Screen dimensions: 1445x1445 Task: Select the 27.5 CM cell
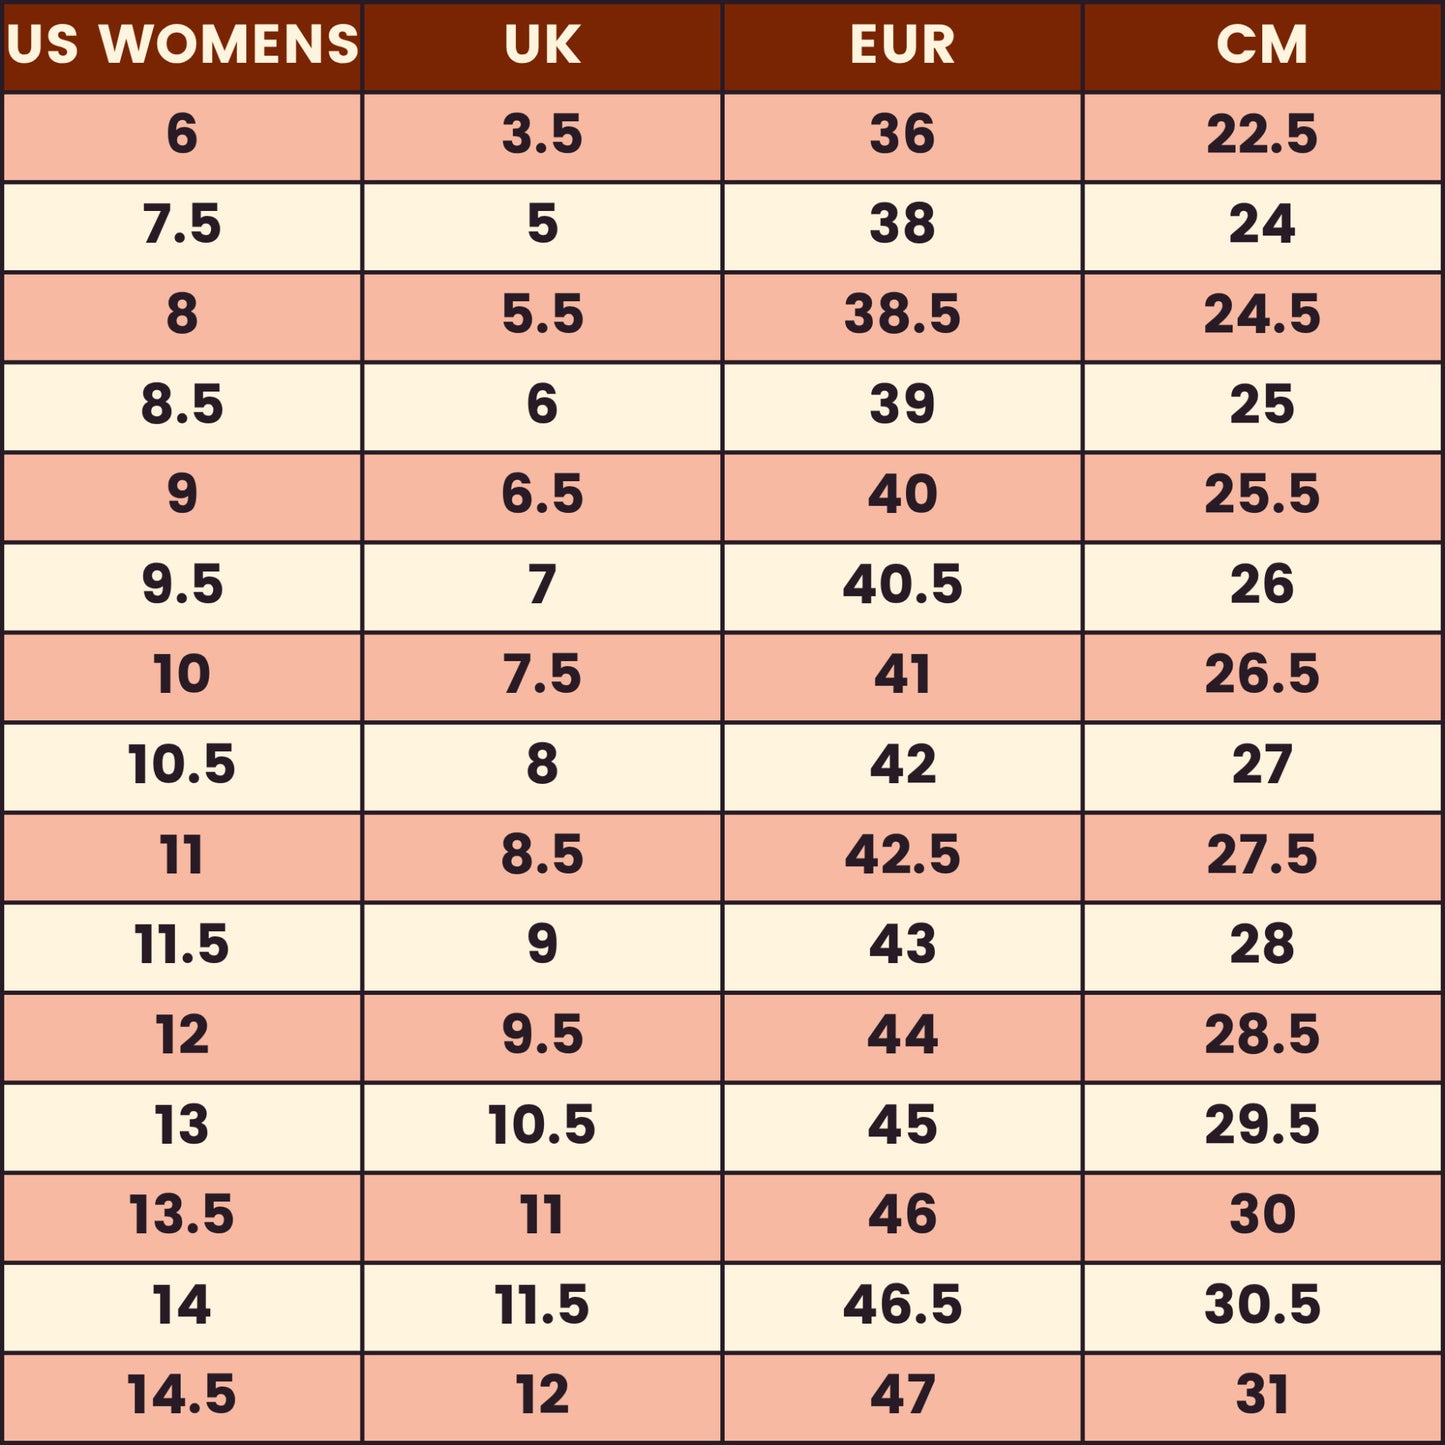click(1262, 855)
